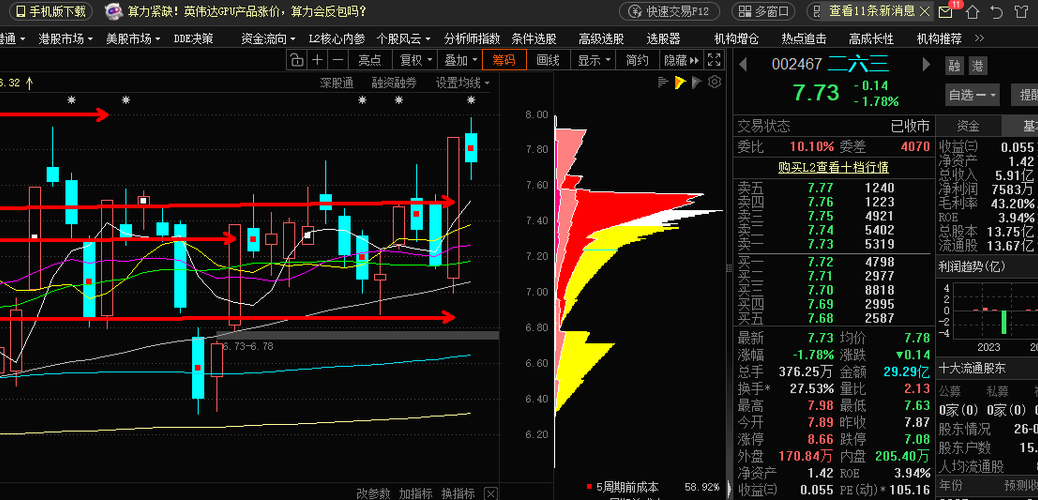Expand the 美股市场 menu
Viewport: 1038px width, 500px height.
click(132, 38)
